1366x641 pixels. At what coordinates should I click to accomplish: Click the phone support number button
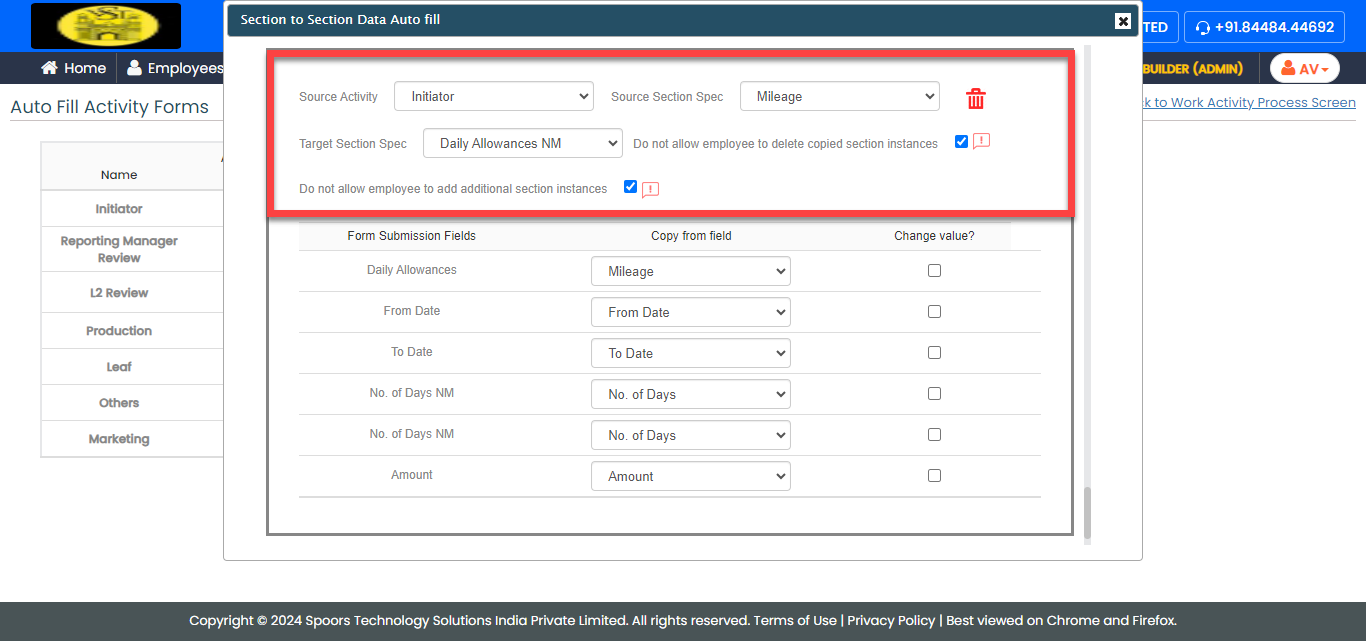[x=1264, y=27]
